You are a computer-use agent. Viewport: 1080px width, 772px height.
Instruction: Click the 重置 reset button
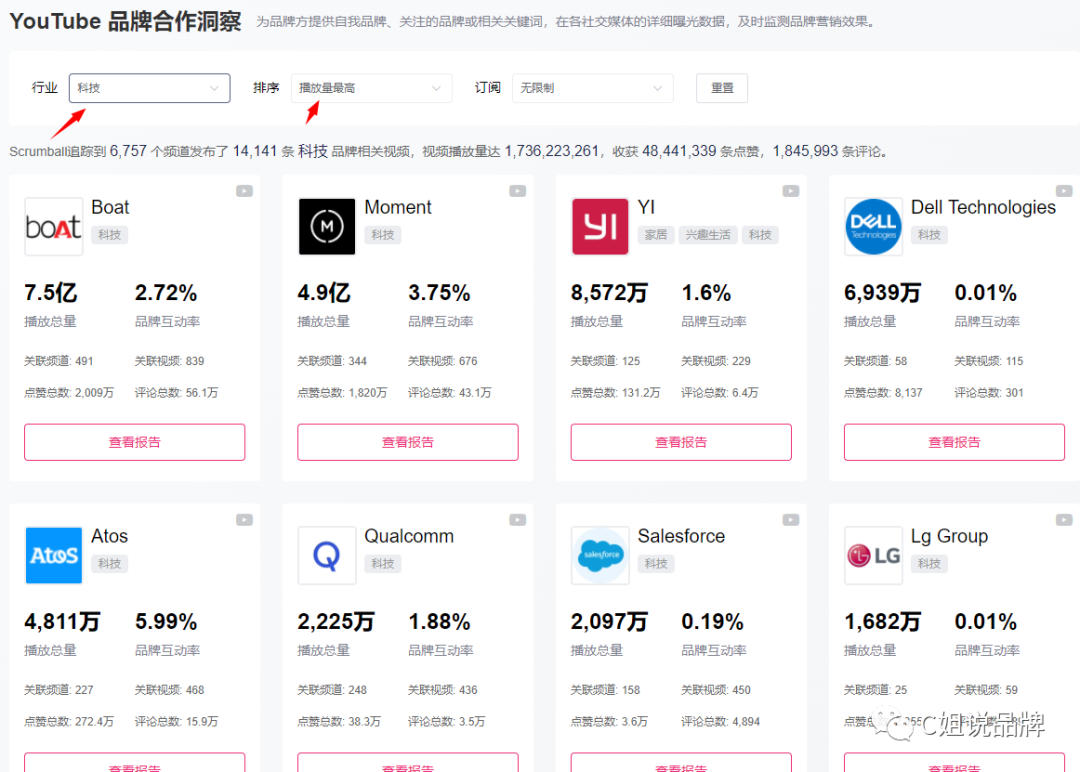721,88
